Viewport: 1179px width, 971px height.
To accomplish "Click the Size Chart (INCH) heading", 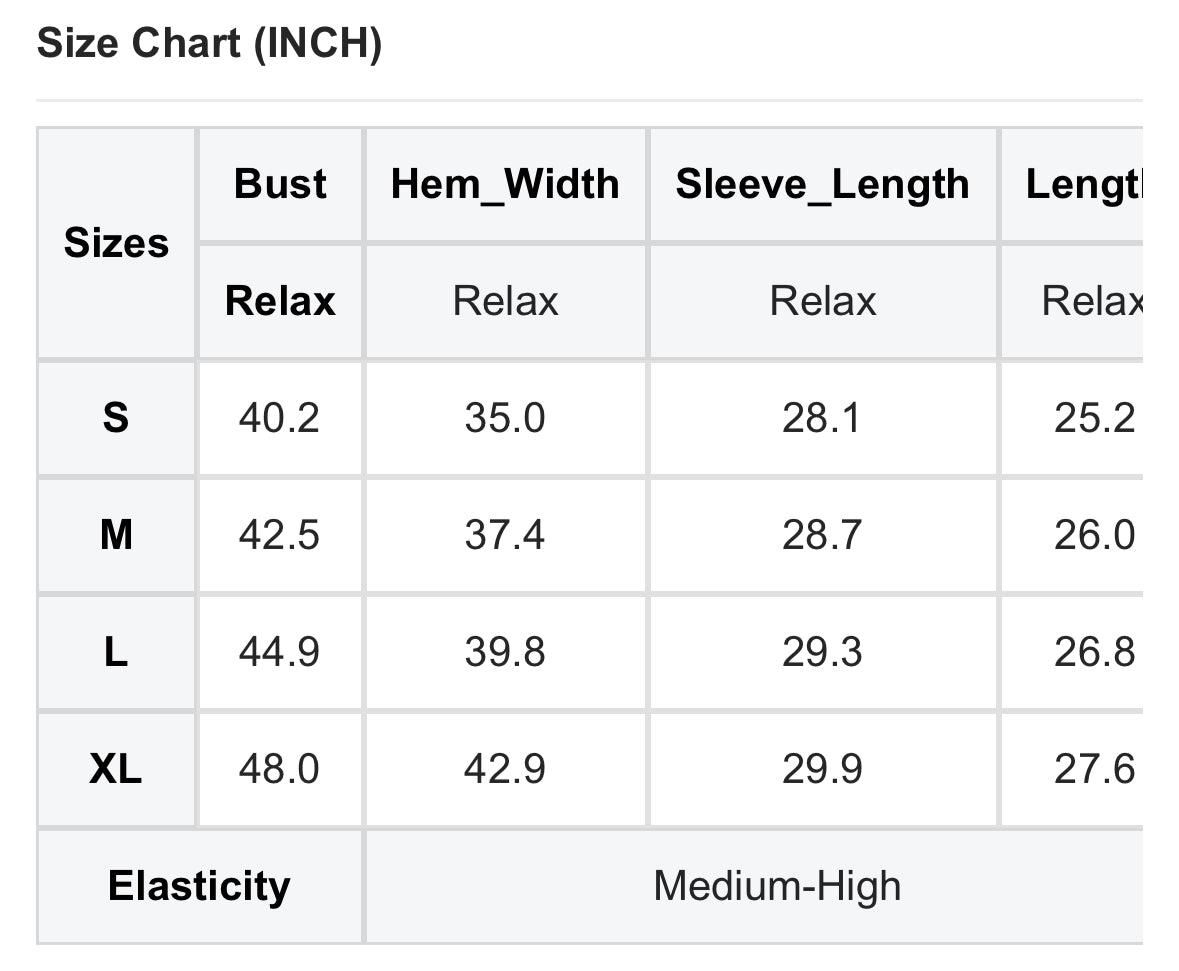I will point(209,45).
